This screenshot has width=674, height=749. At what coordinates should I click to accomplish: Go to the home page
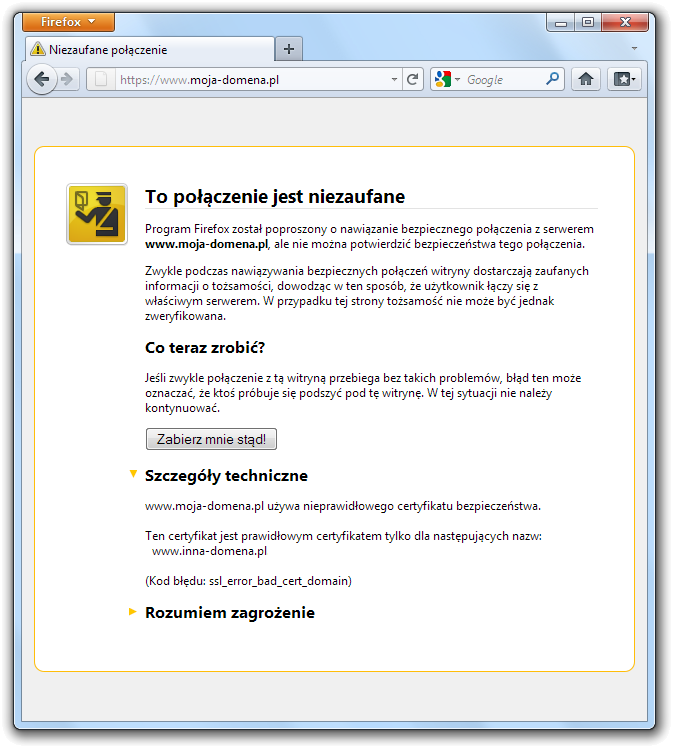586,79
